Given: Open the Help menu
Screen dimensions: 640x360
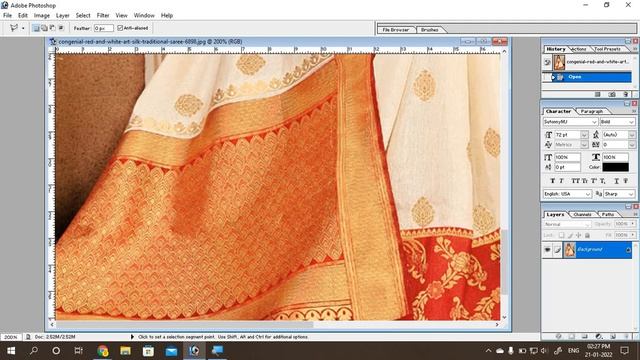Looking at the screenshot, I should click(x=167, y=15).
